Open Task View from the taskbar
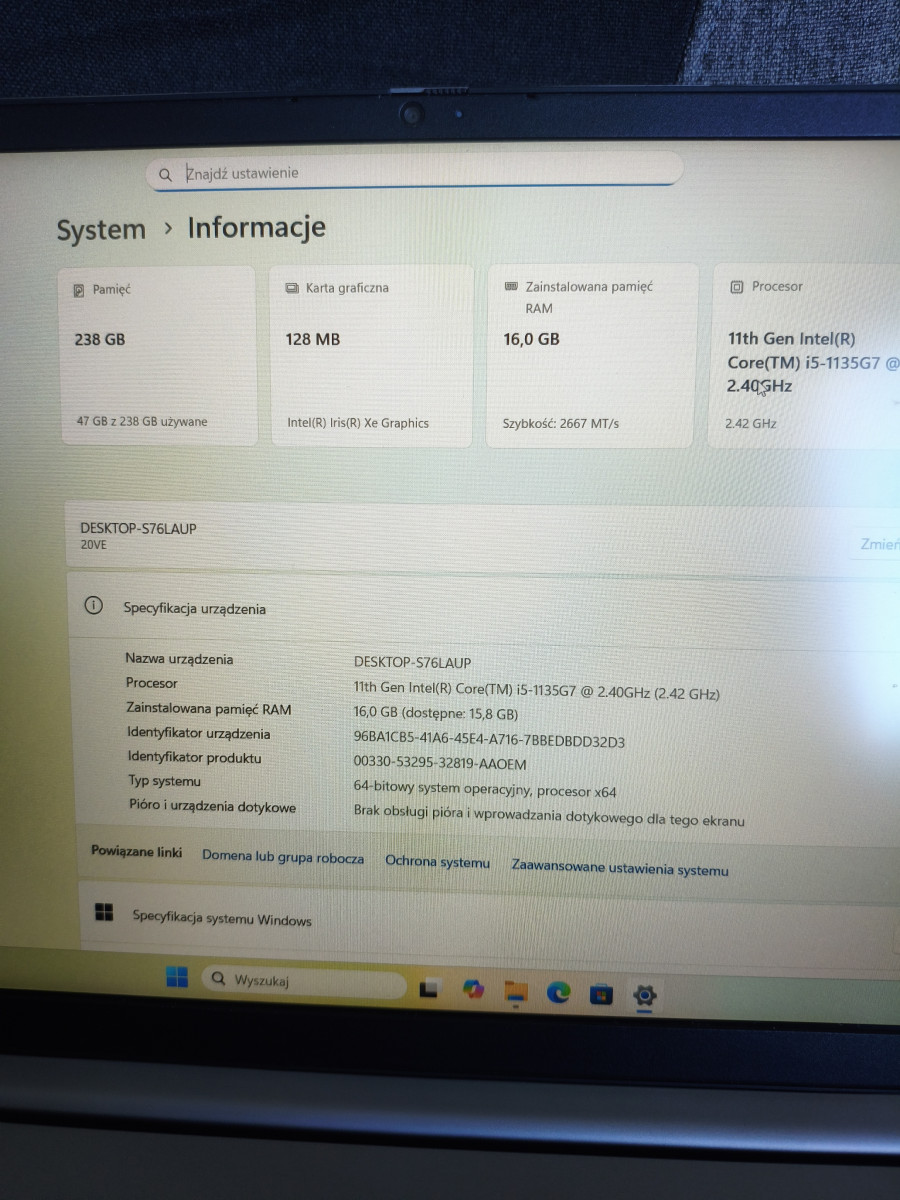Image resolution: width=900 pixels, height=1200 pixels. 429,989
